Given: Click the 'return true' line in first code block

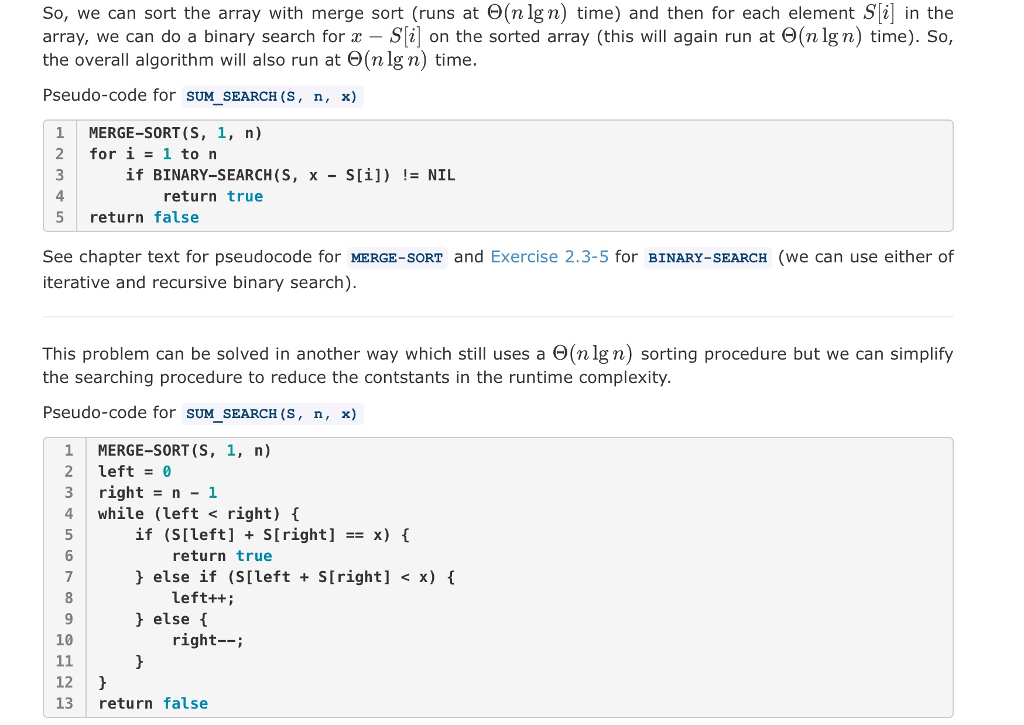Looking at the screenshot, I should [x=213, y=196].
